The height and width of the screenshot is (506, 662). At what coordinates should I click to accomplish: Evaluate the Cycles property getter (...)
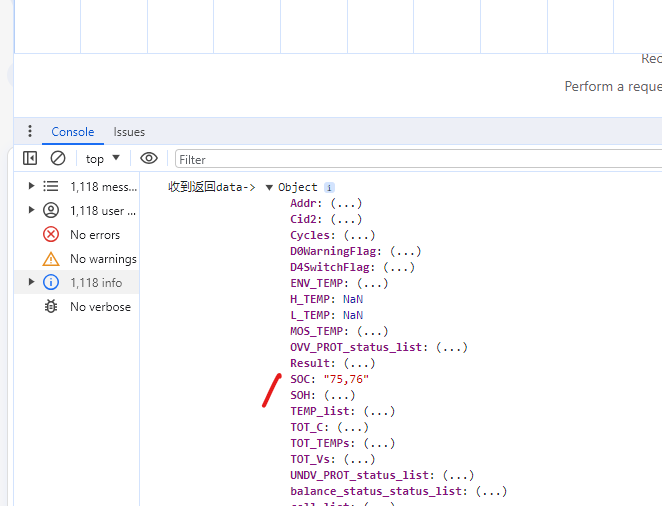tap(359, 235)
